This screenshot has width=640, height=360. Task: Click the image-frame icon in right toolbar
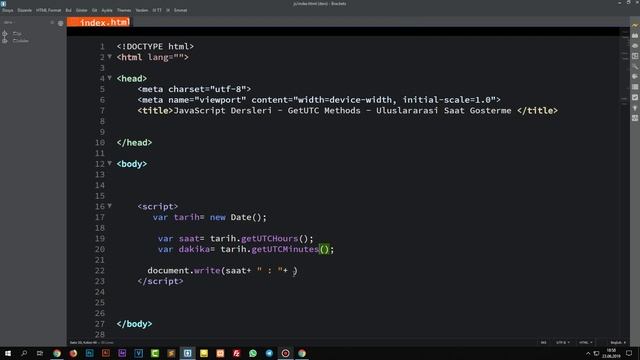[635, 56]
